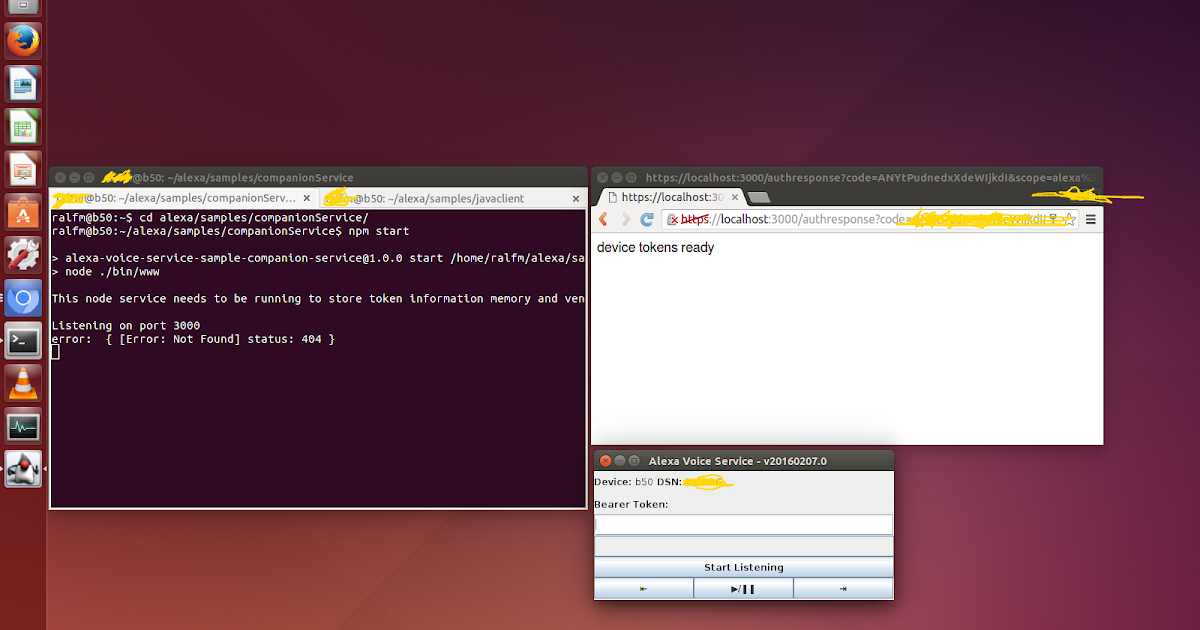This screenshot has height=630, width=1200.
Task: Go back in the browser
Action: [x=604, y=219]
